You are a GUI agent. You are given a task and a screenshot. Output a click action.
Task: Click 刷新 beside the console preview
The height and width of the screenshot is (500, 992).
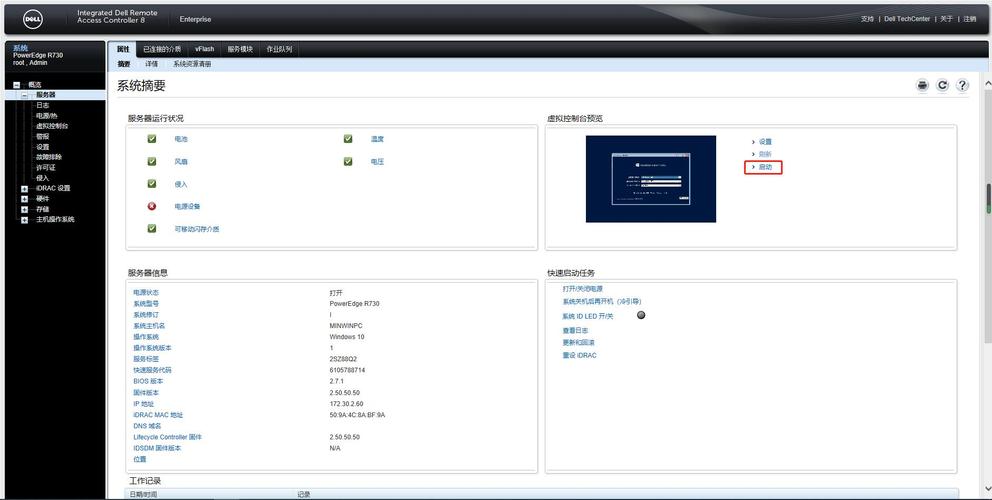[x=765, y=154]
